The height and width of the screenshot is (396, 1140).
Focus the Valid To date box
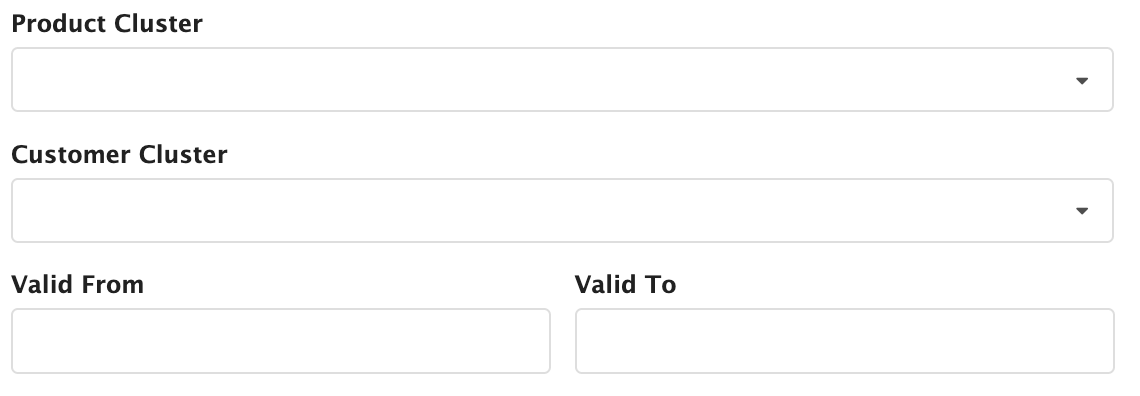click(845, 341)
